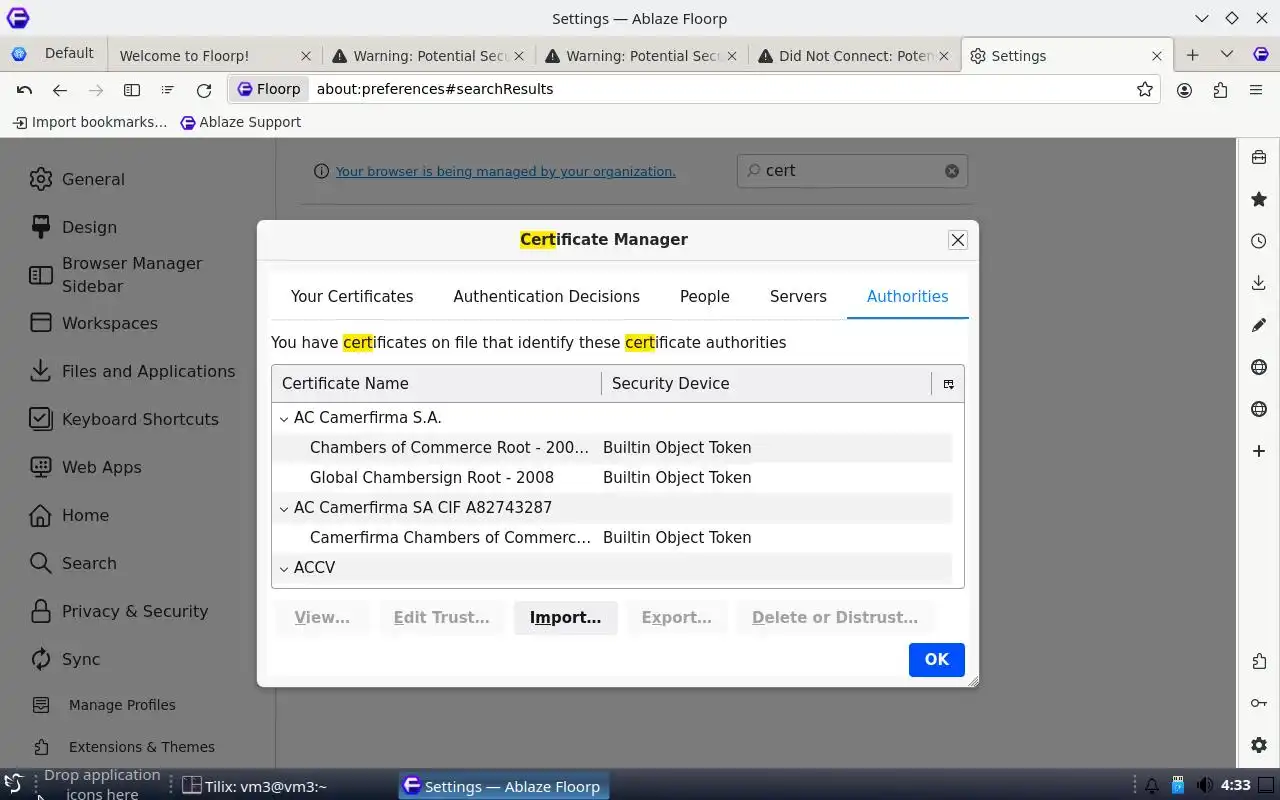The width and height of the screenshot is (1280, 800).
Task: Add a new panel with sidebar plus icon
Action: tap(1259, 451)
